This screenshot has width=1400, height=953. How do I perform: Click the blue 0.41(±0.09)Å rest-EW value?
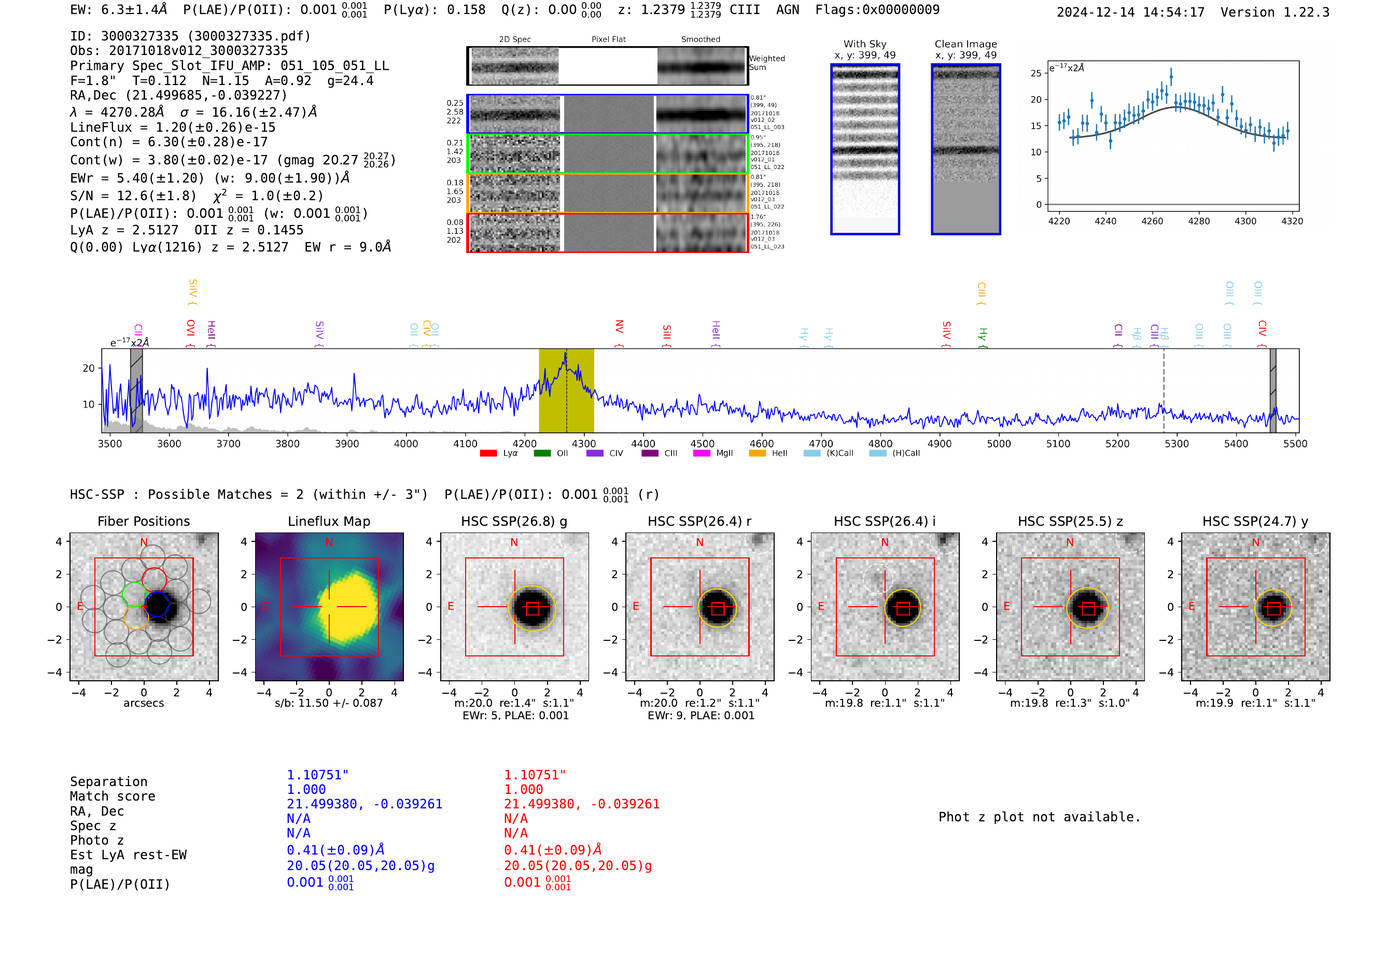pos(336,850)
